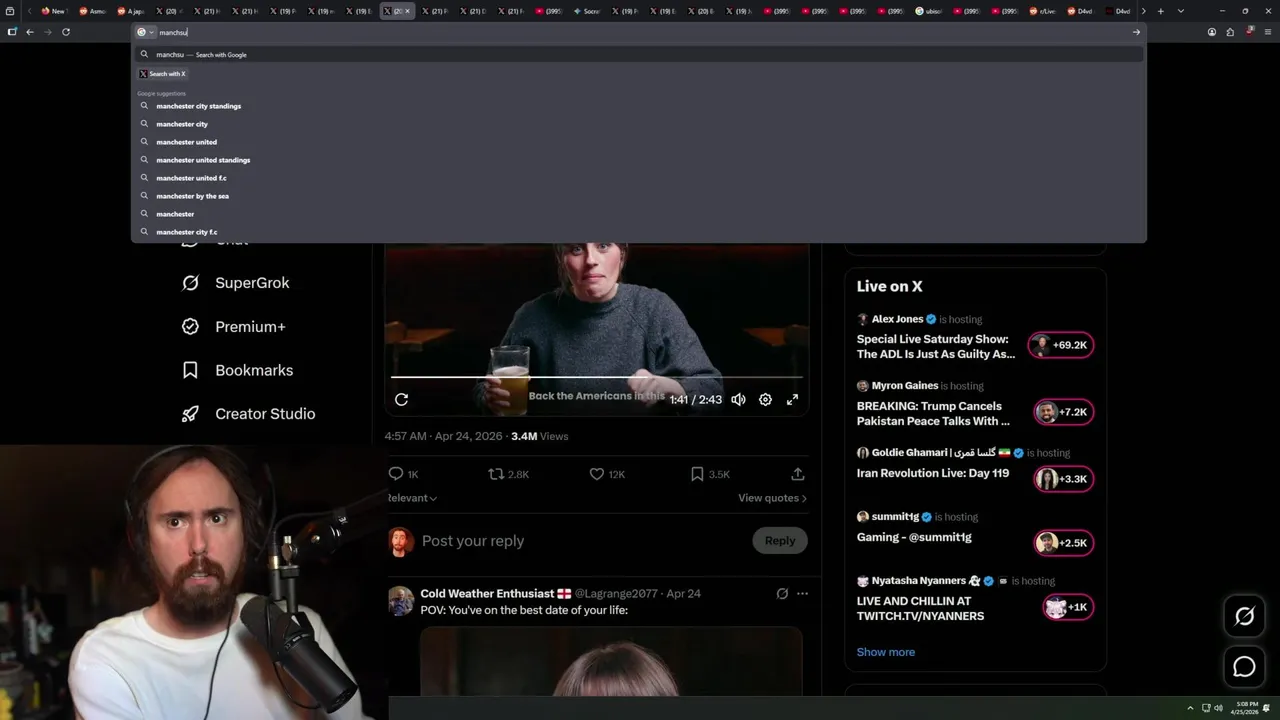Open the tab list dropdown arrow
Viewport: 1280px width, 720px height.
[1180, 11]
